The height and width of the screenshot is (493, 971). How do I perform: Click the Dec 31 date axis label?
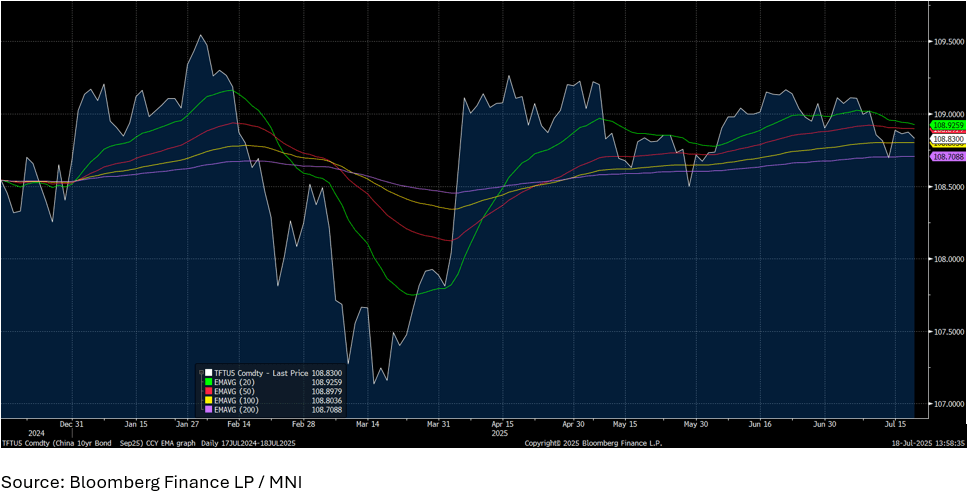(x=71, y=424)
